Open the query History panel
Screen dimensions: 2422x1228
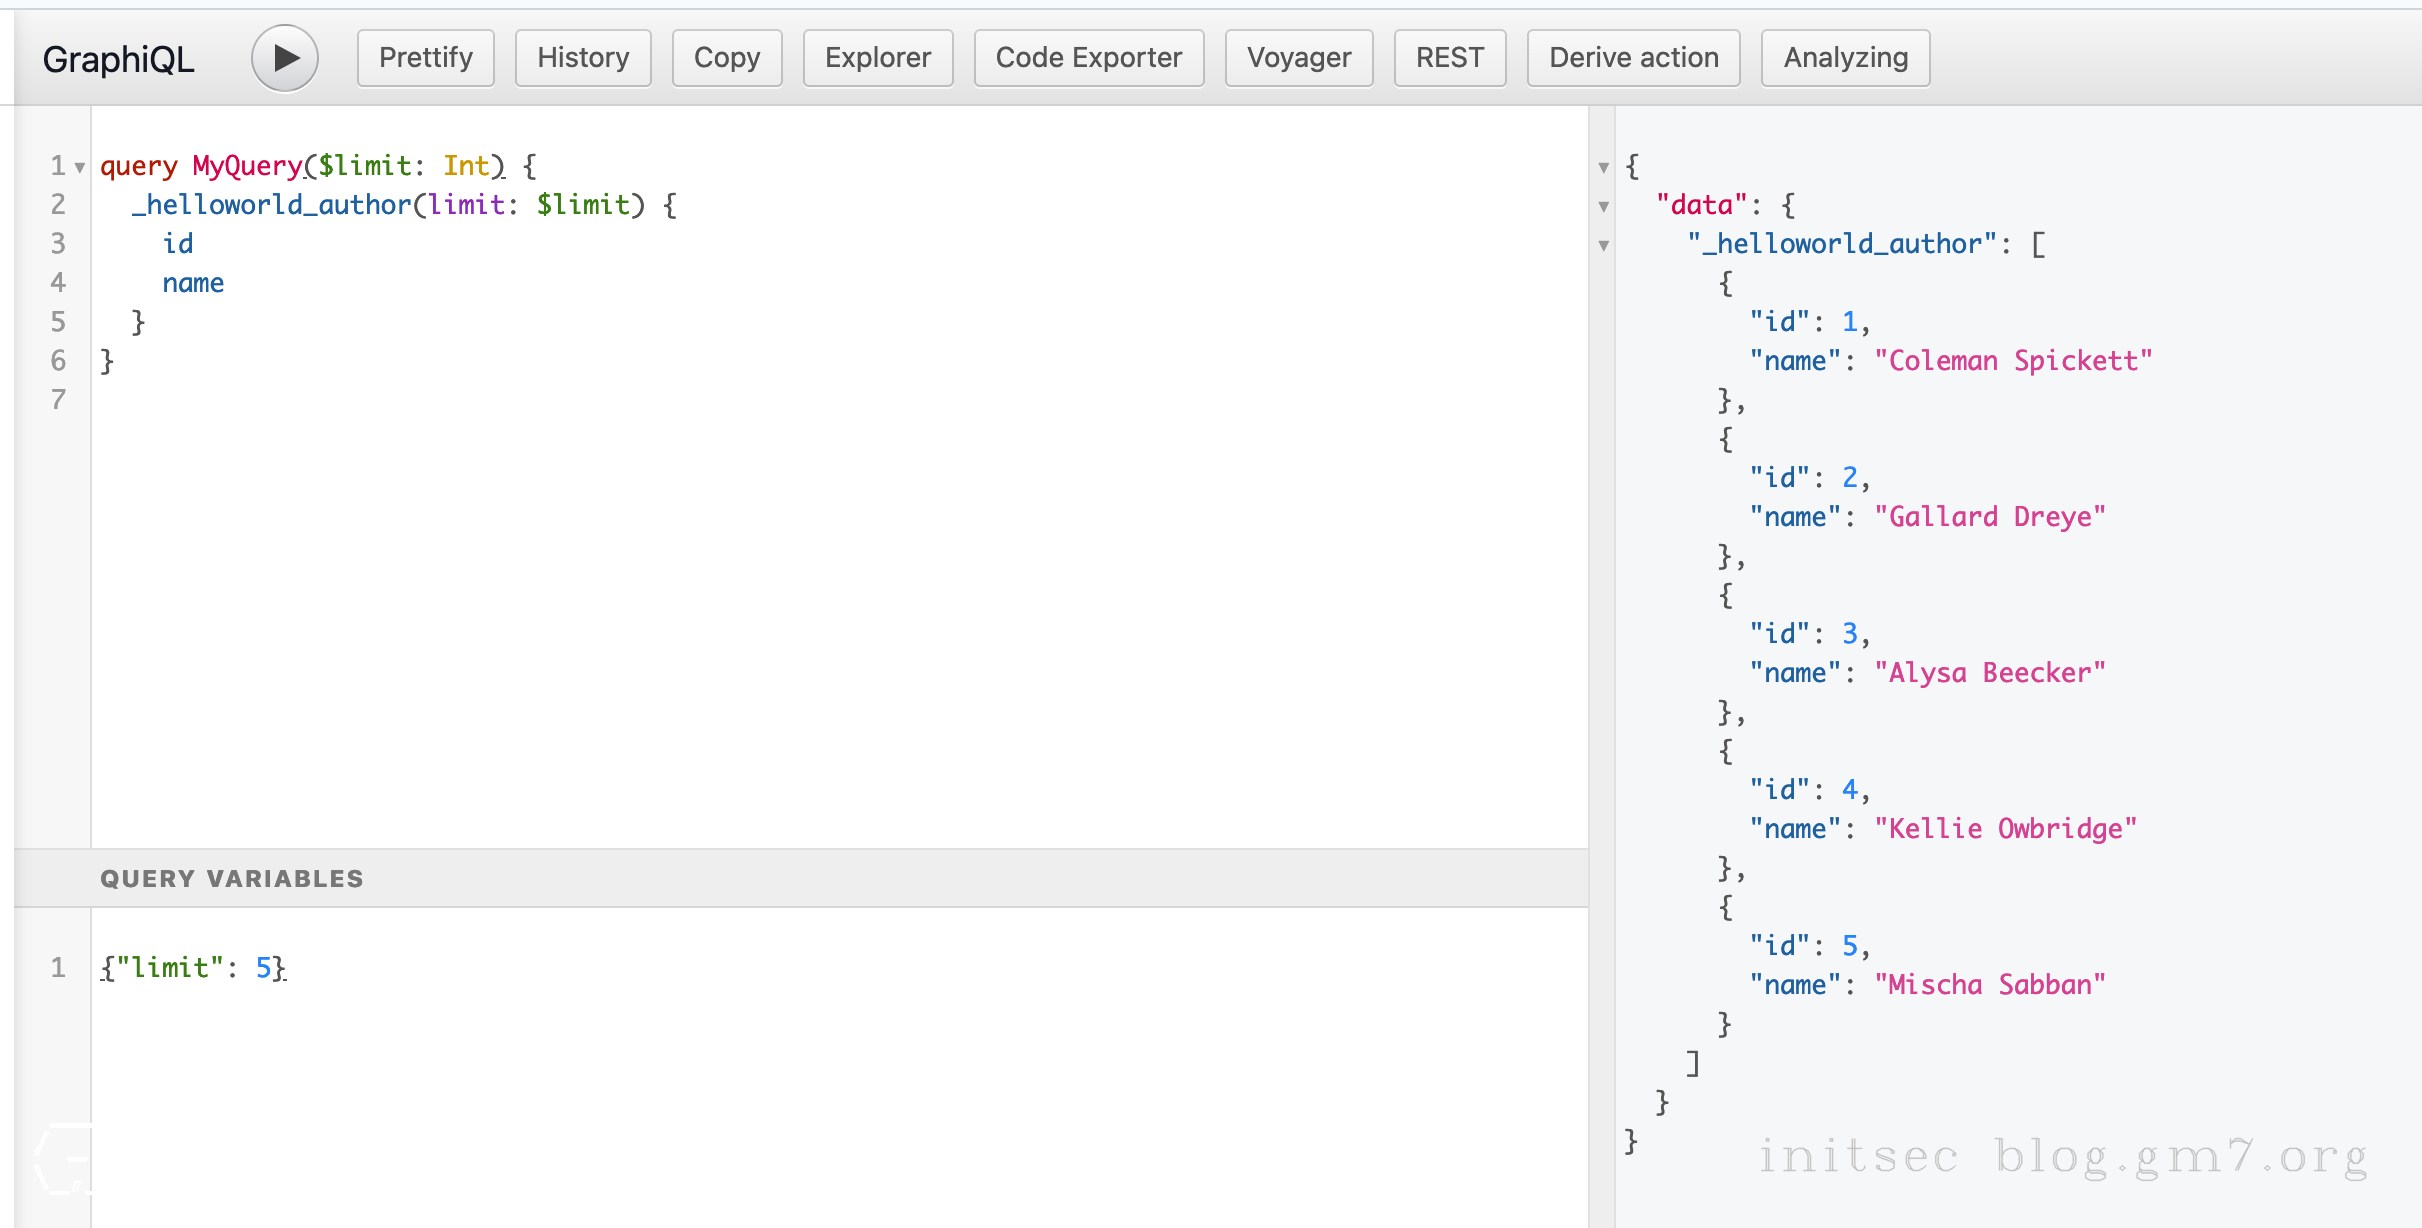[583, 58]
